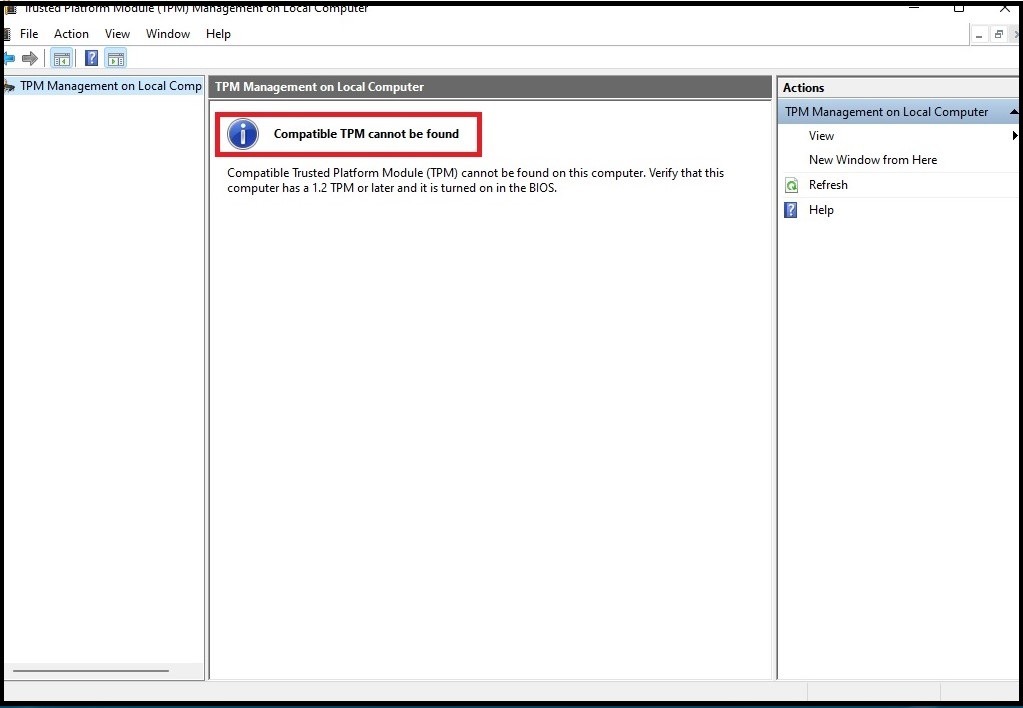Click the back navigation arrow icon
The height and width of the screenshot is (708, 1023).
pyautogui.click(x=8, y=57)
